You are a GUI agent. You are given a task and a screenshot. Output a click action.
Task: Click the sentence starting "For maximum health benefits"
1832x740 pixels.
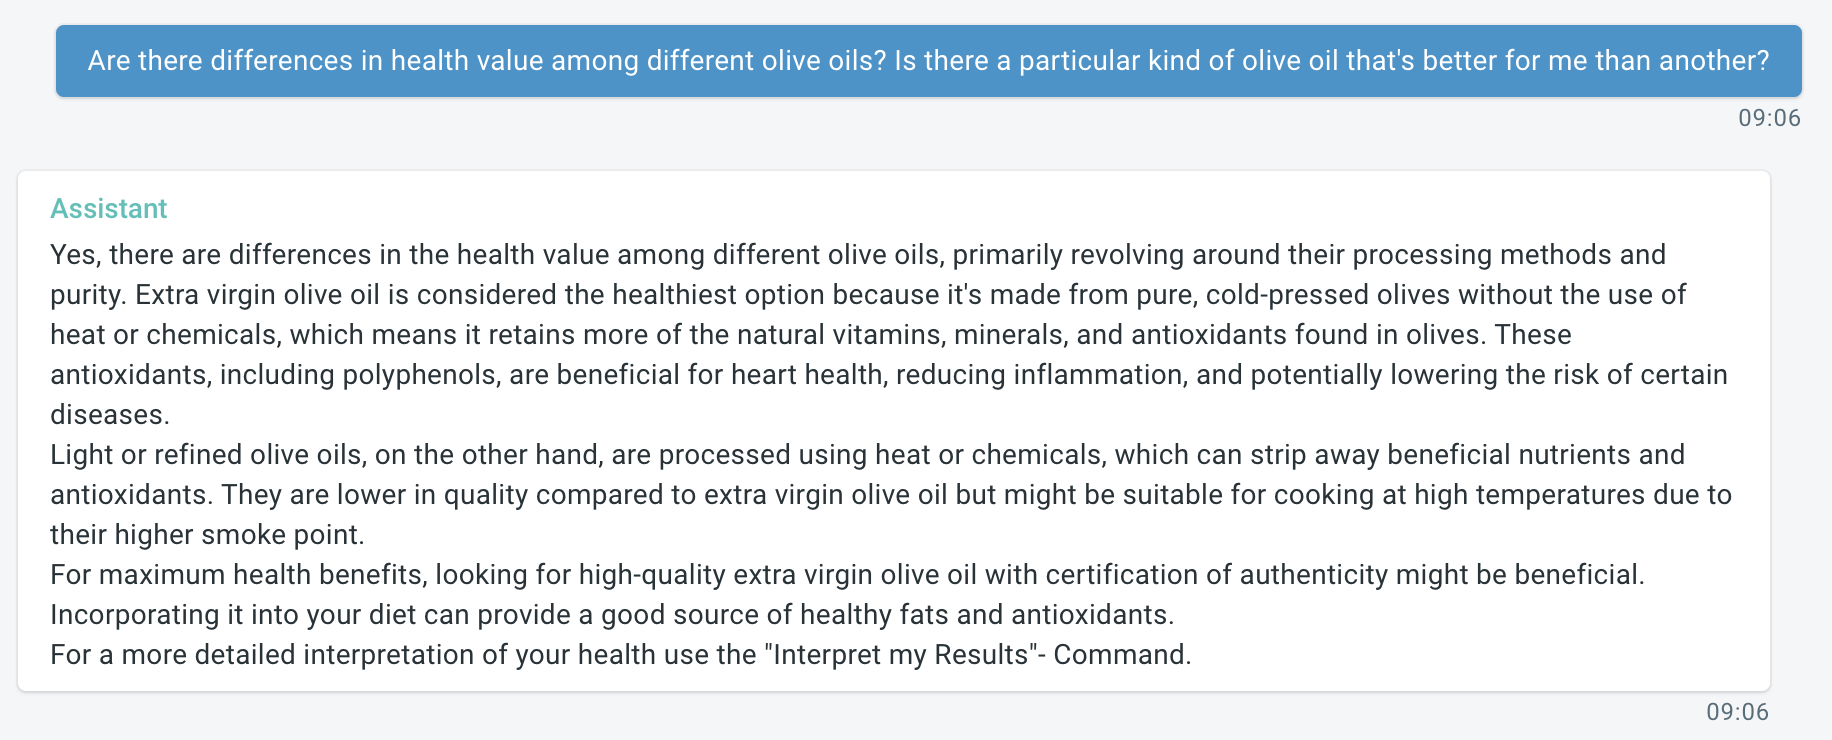coord(846,575)
